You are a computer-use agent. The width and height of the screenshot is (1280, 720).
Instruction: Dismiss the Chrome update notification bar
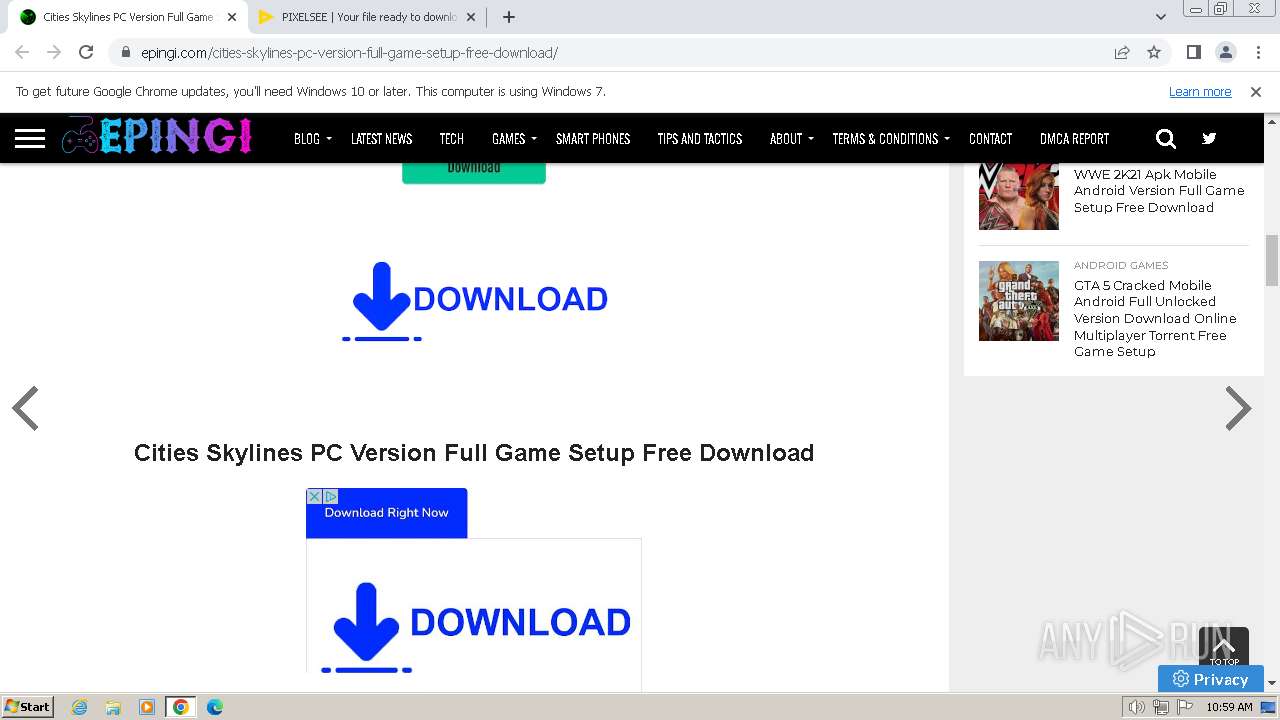coord(1256,91)
